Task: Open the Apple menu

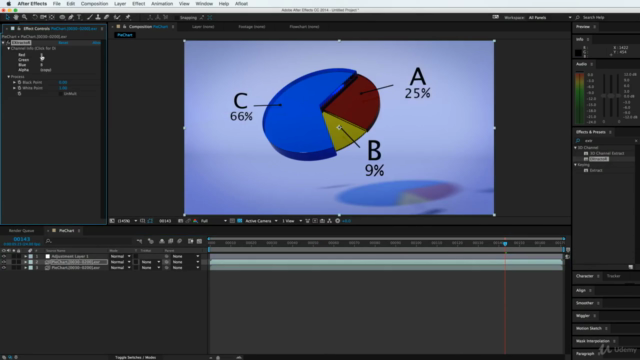Action: pyautogui.click(x=9, y=4)
